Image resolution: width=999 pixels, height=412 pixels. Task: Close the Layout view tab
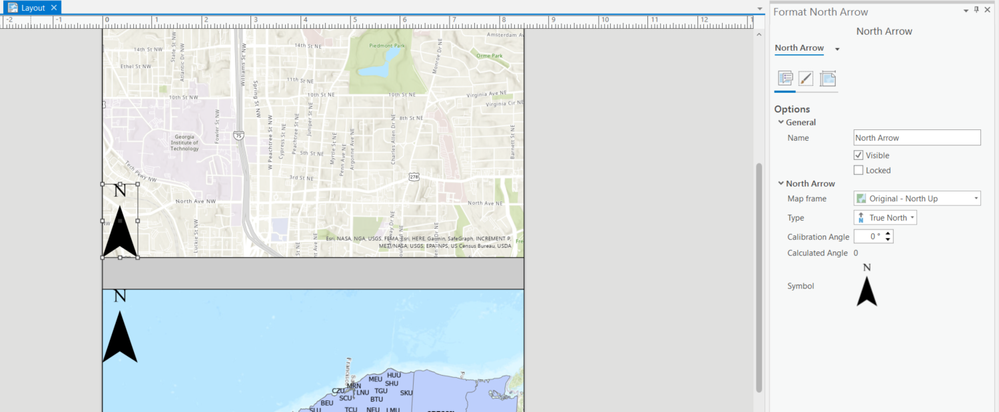pos(54,8)
